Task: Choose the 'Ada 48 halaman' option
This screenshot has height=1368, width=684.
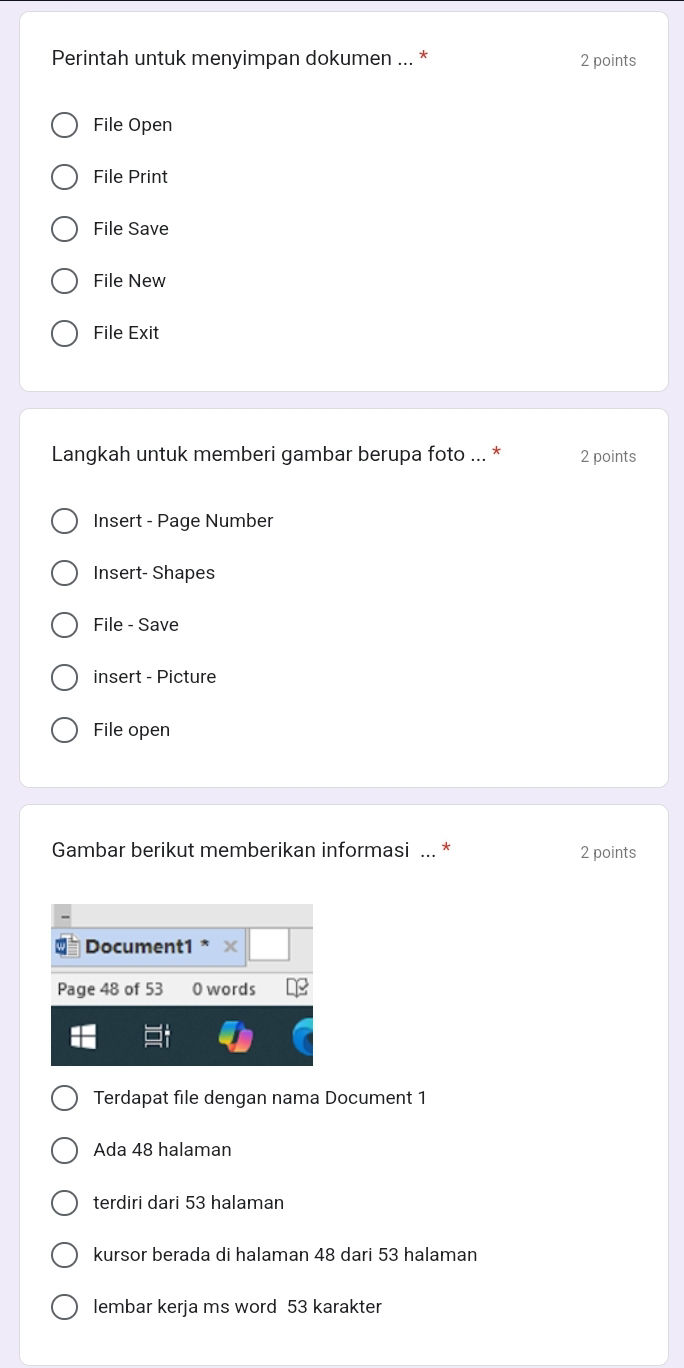Action: coord(65,1150)
